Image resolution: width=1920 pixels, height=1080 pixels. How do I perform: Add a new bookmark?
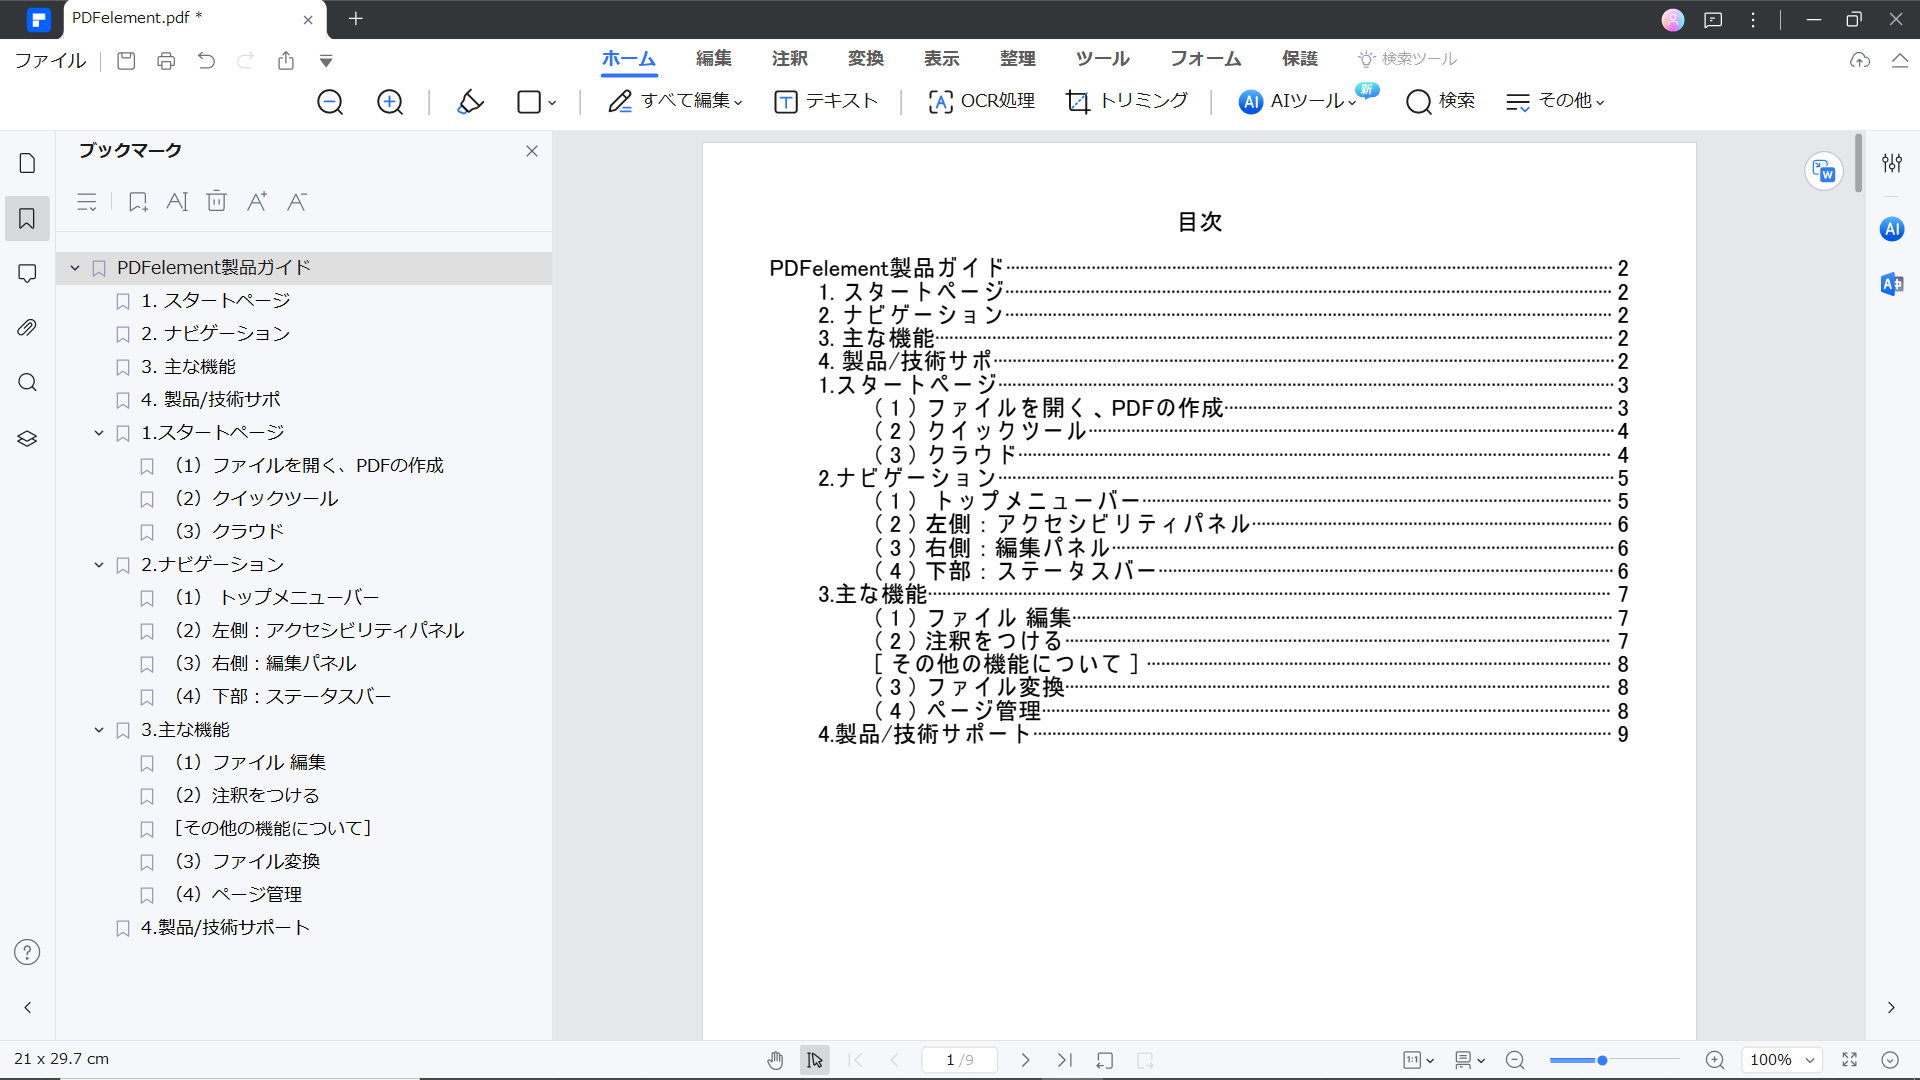[x=138, y=202]
